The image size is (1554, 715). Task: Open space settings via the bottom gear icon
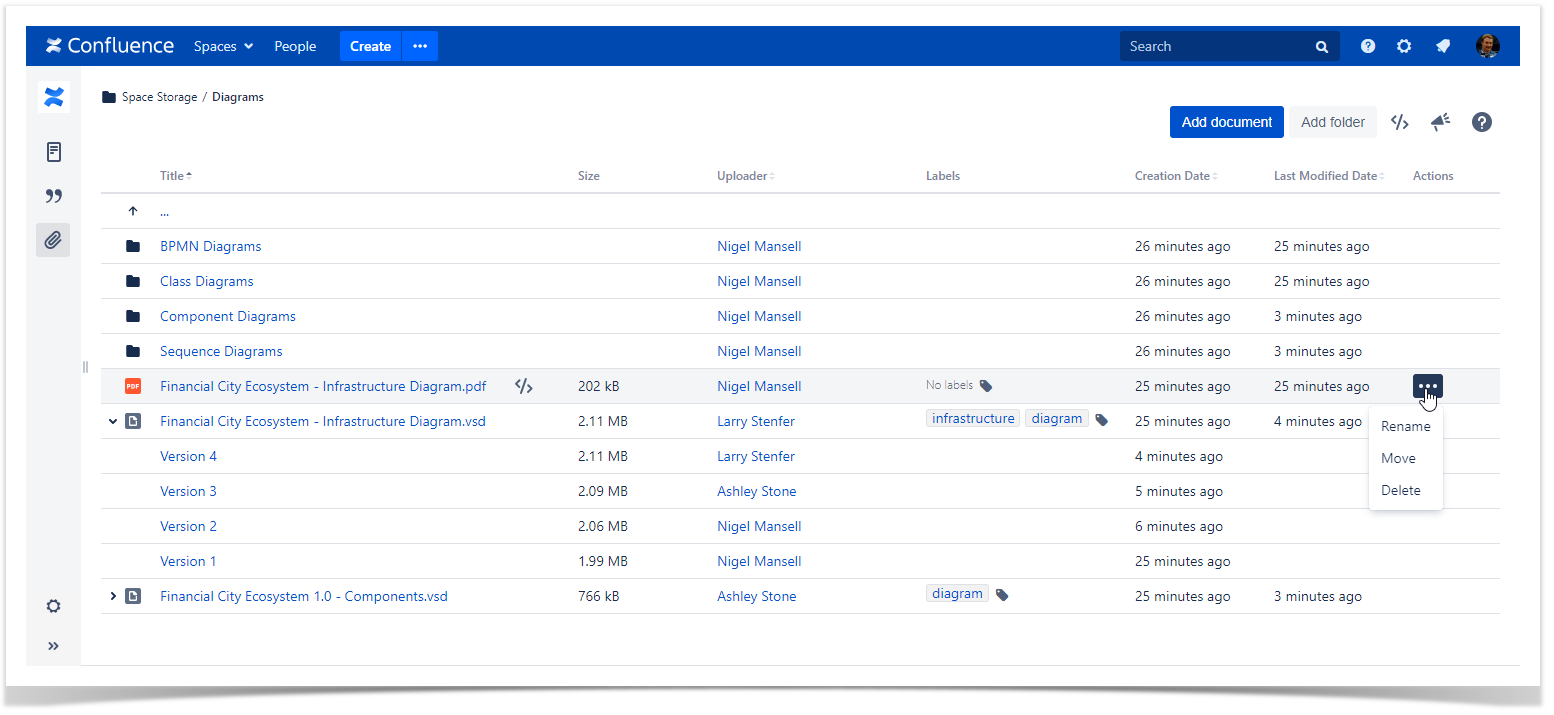pyautogui.click(x=53, y=606)
